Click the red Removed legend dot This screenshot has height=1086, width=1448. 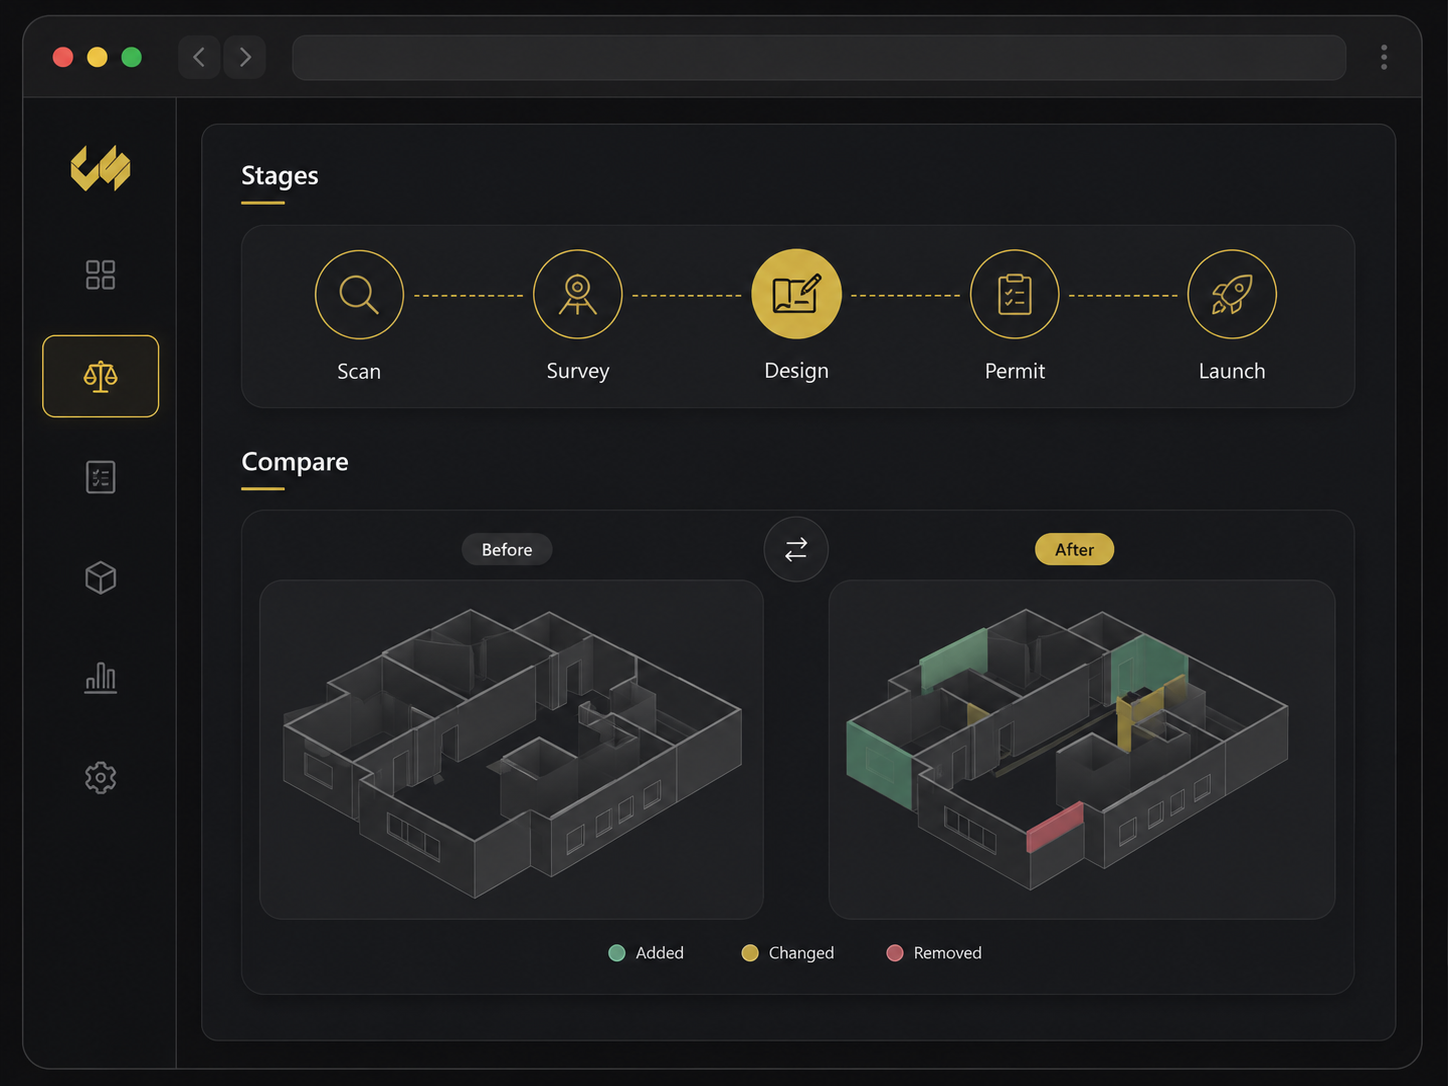[x=895, y=953]
